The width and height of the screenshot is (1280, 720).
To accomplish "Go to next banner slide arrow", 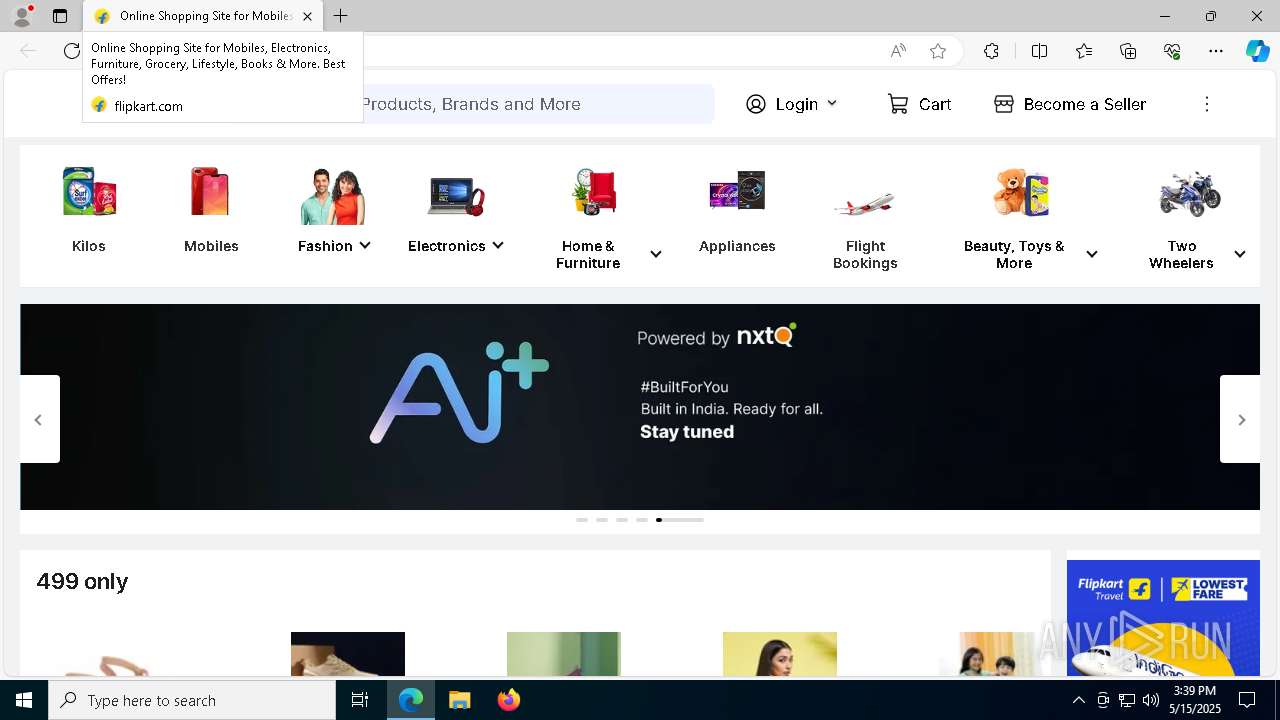I will click(1241, 419).
